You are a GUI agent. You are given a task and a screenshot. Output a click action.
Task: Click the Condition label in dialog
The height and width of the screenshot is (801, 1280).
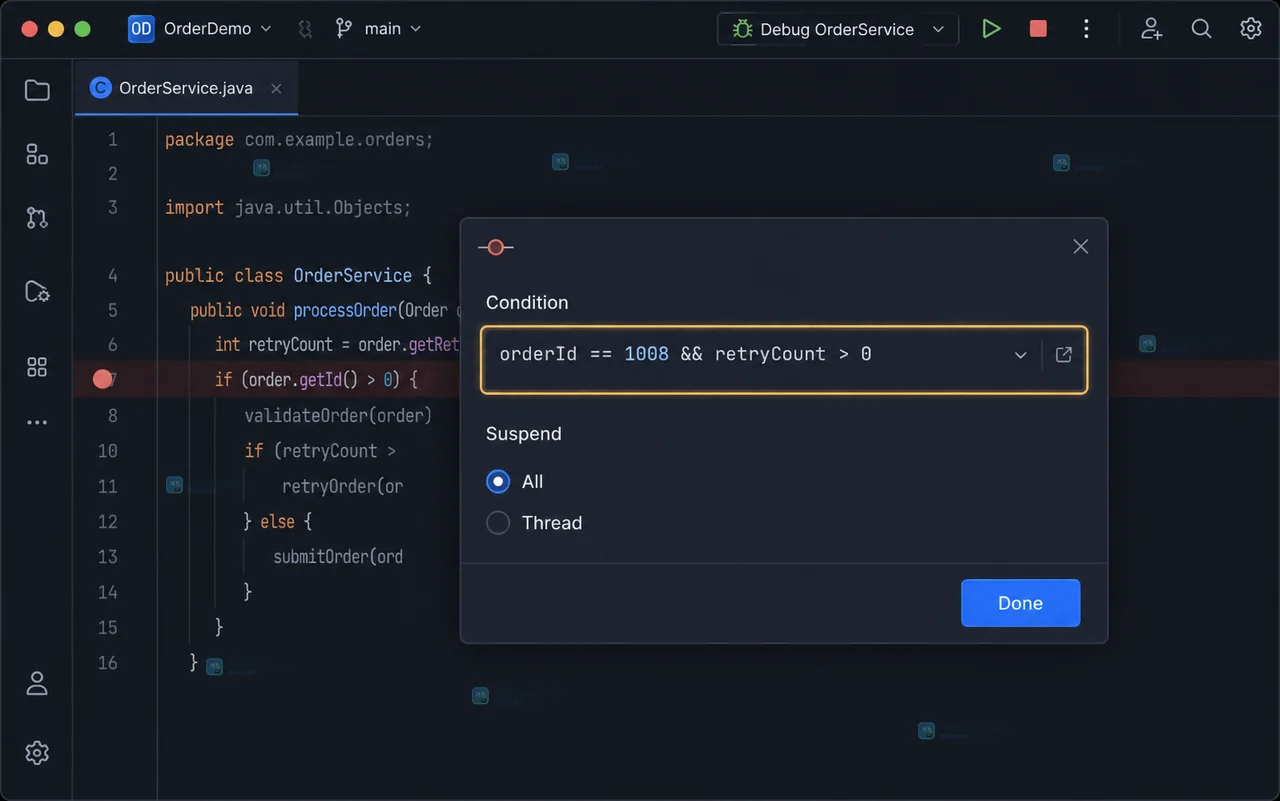(x=527, y=302)
